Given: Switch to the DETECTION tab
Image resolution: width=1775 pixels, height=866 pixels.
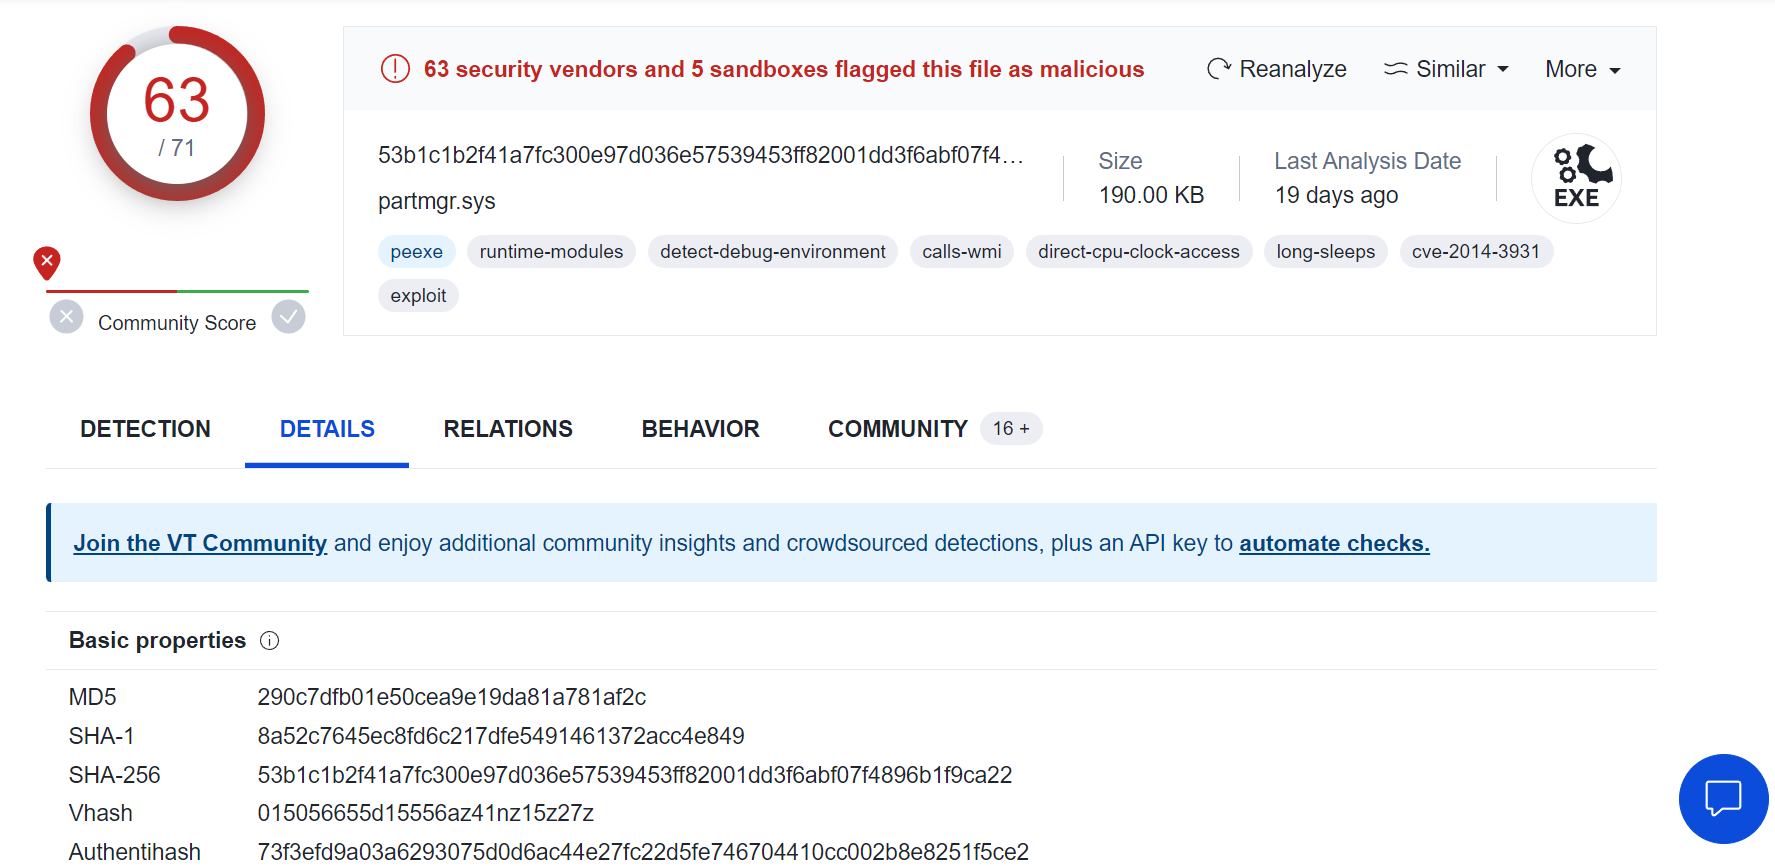Looking at the screenshot, I should (145, 429).
